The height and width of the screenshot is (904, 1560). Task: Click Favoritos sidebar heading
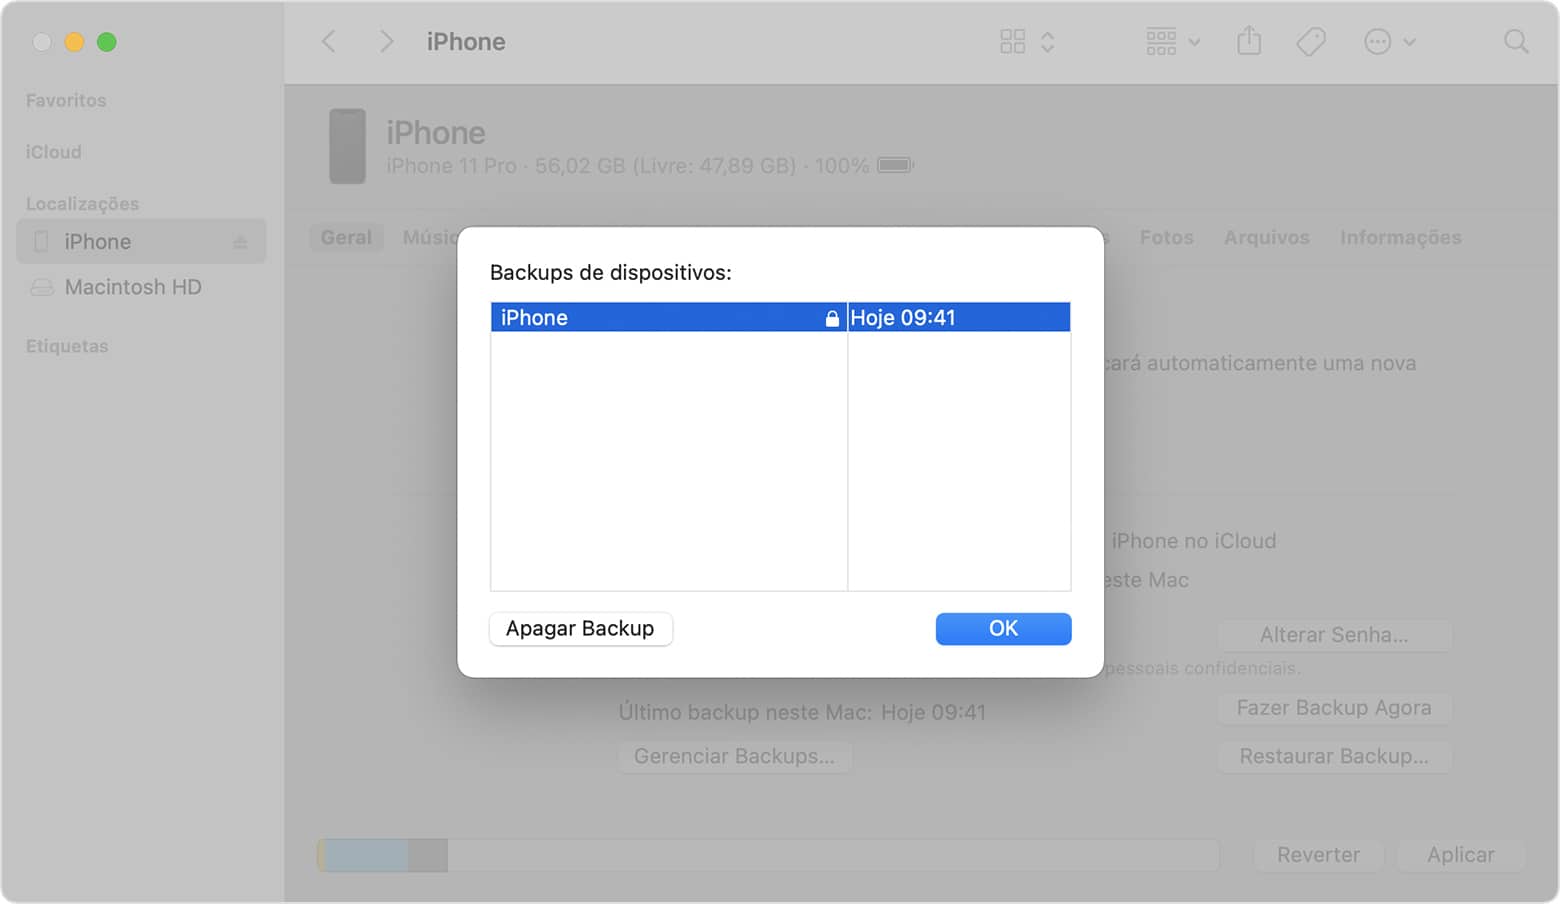point(66,100)
